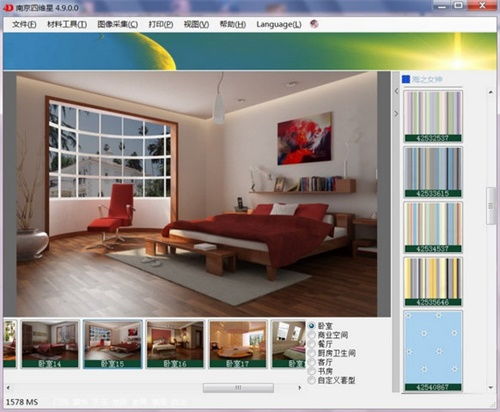The width and height of the screenshot is (500, 412).
Task: Click the blue square icon of wallpaper collection
Action: pyautogui.click(x=406, y=79)
